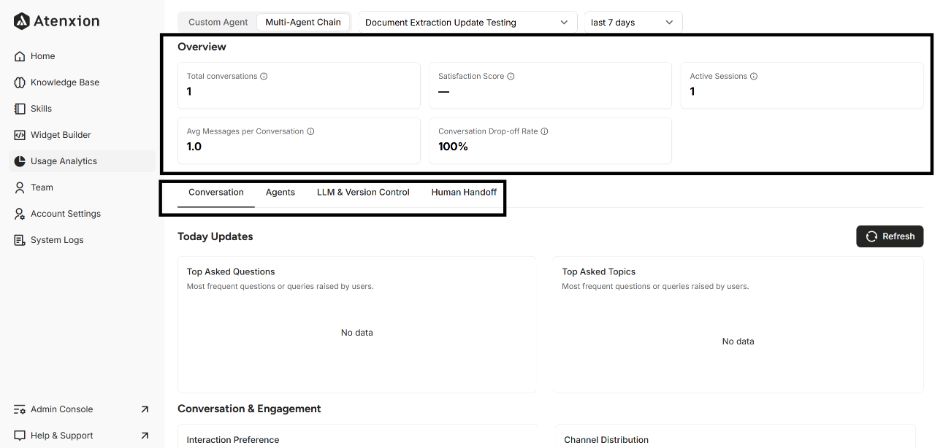Click the Avg Messages per Conversation card
The width and height of the screenshot is (936, 448).
coord(298,140)
